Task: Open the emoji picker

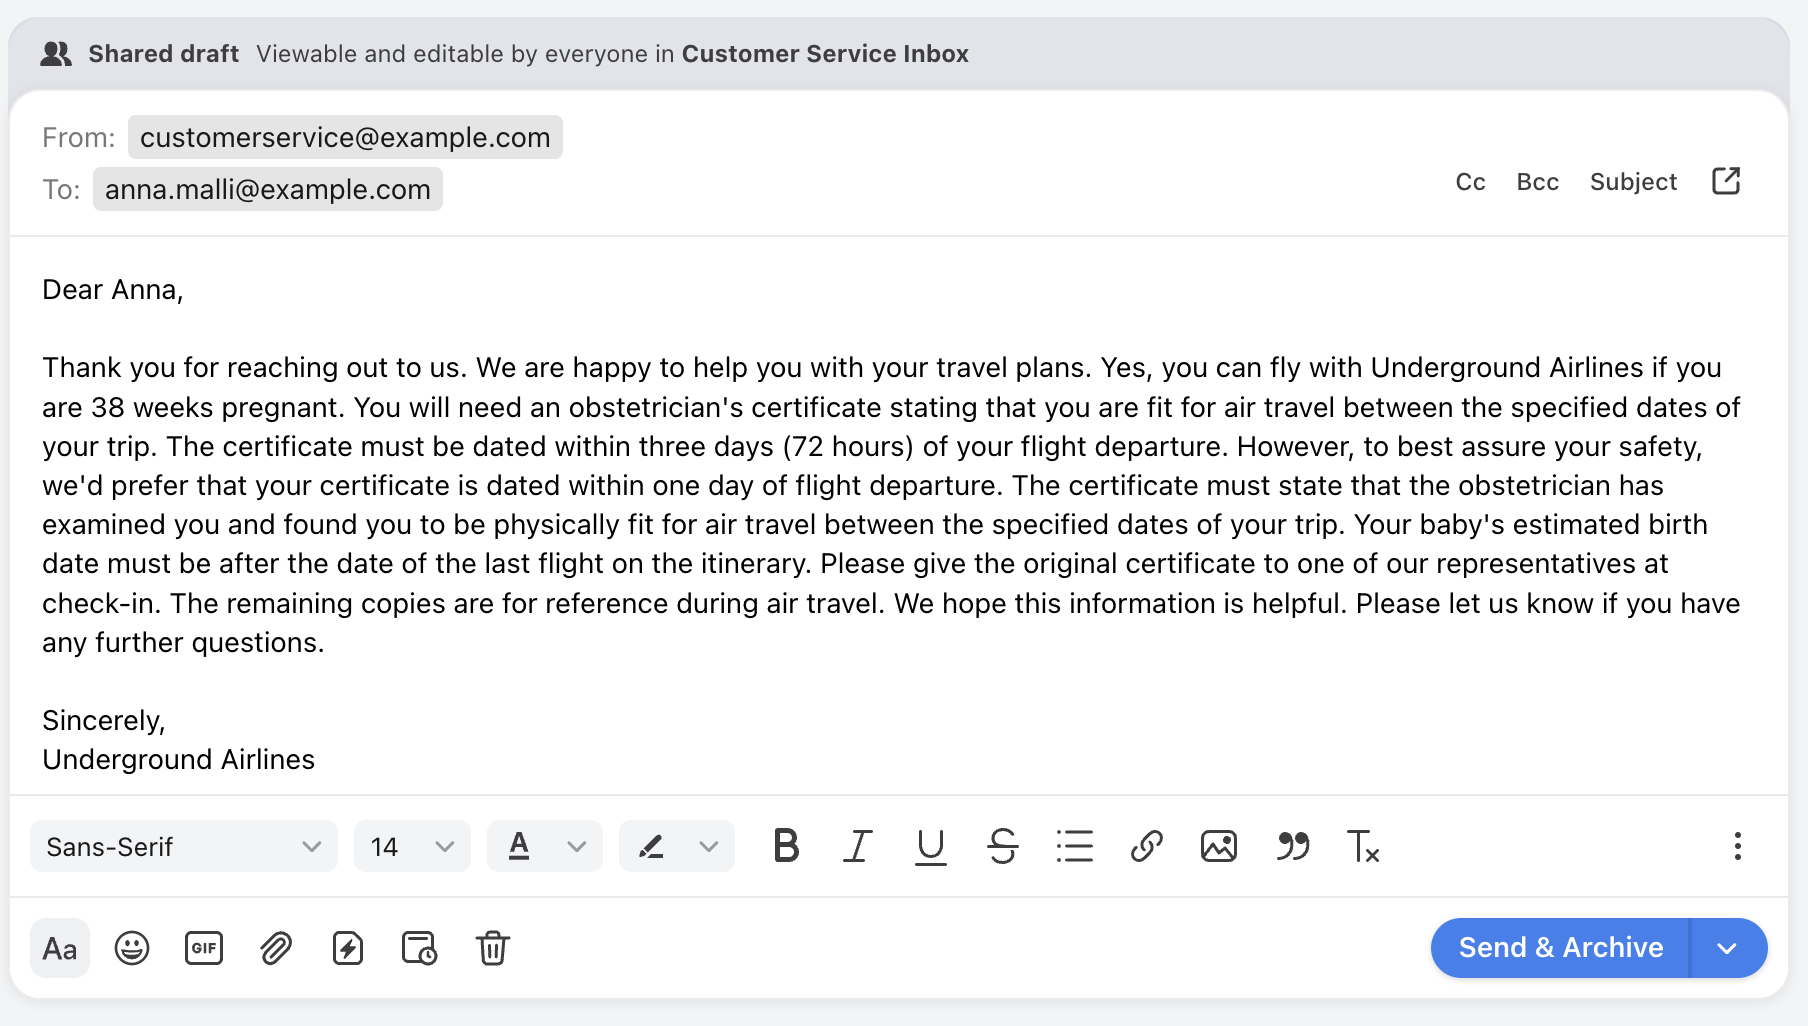Action: click(132, 948)
